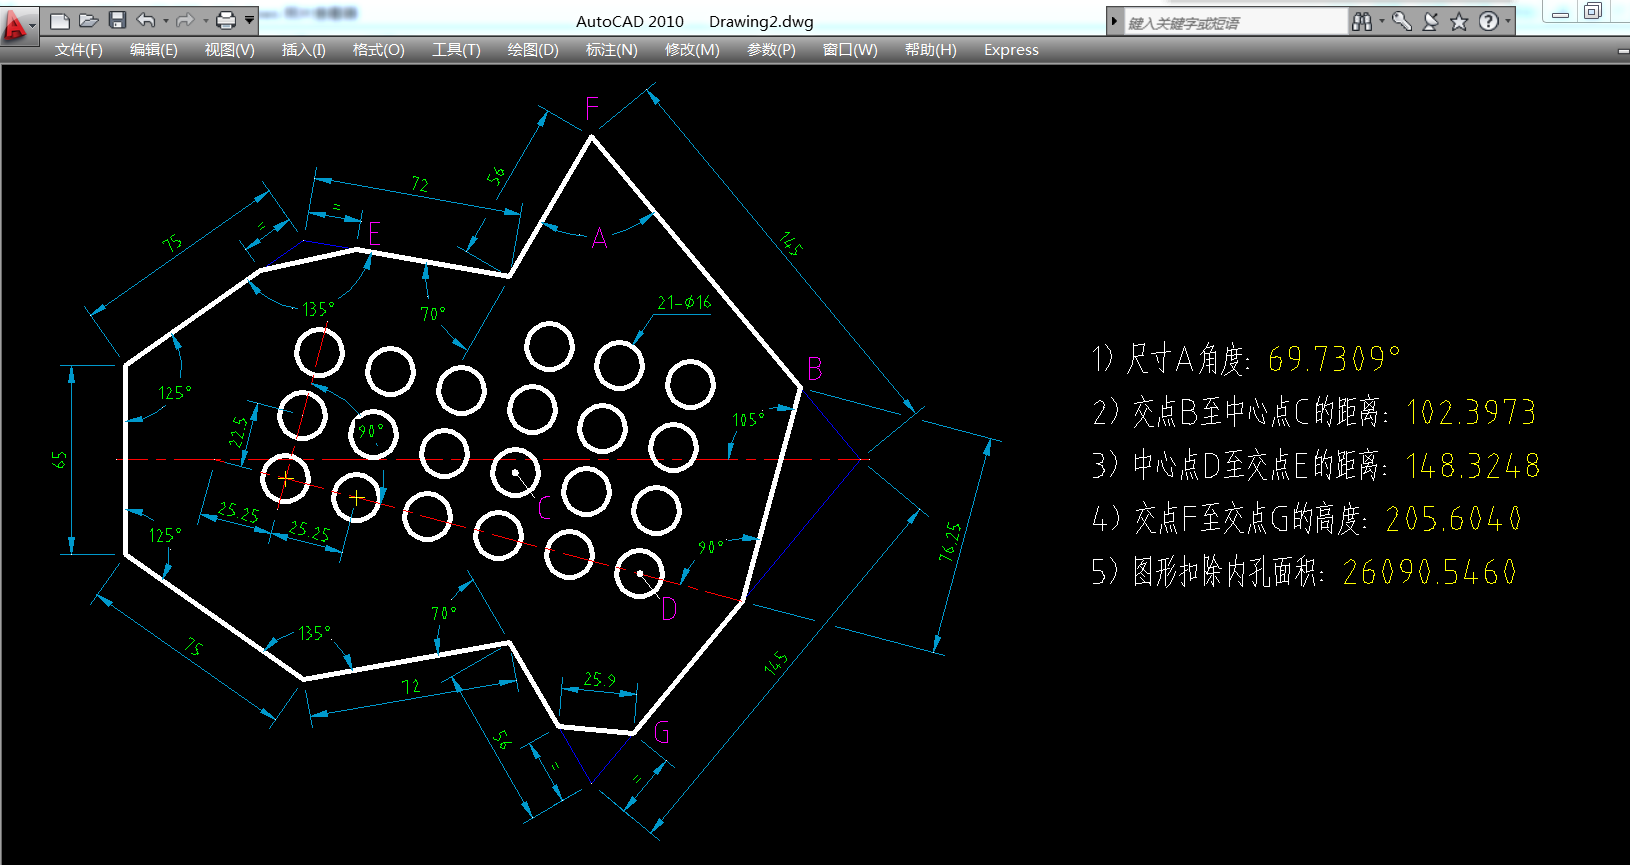The image size is (1630, 865).
Task: Redo the last undone action
Action: point(185,20)
